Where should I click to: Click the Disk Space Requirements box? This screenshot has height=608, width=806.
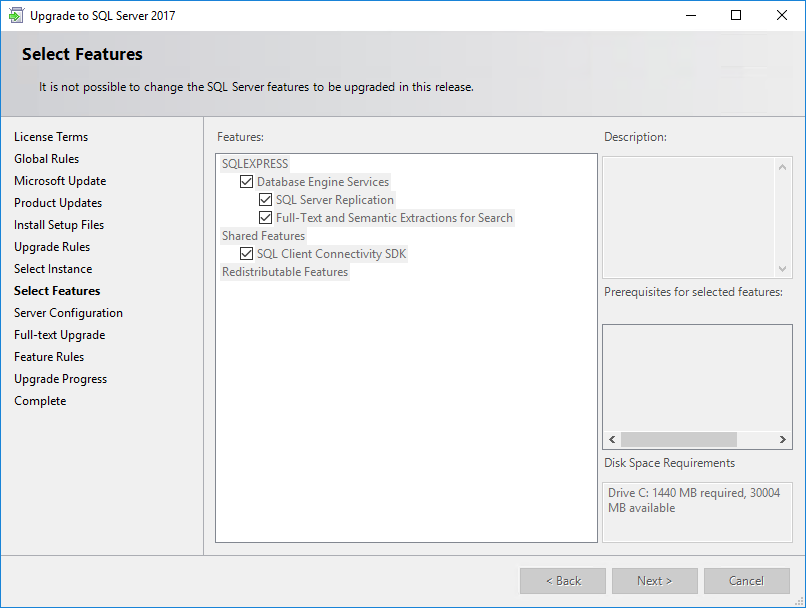pyautogui.click(x=697, y=512)
